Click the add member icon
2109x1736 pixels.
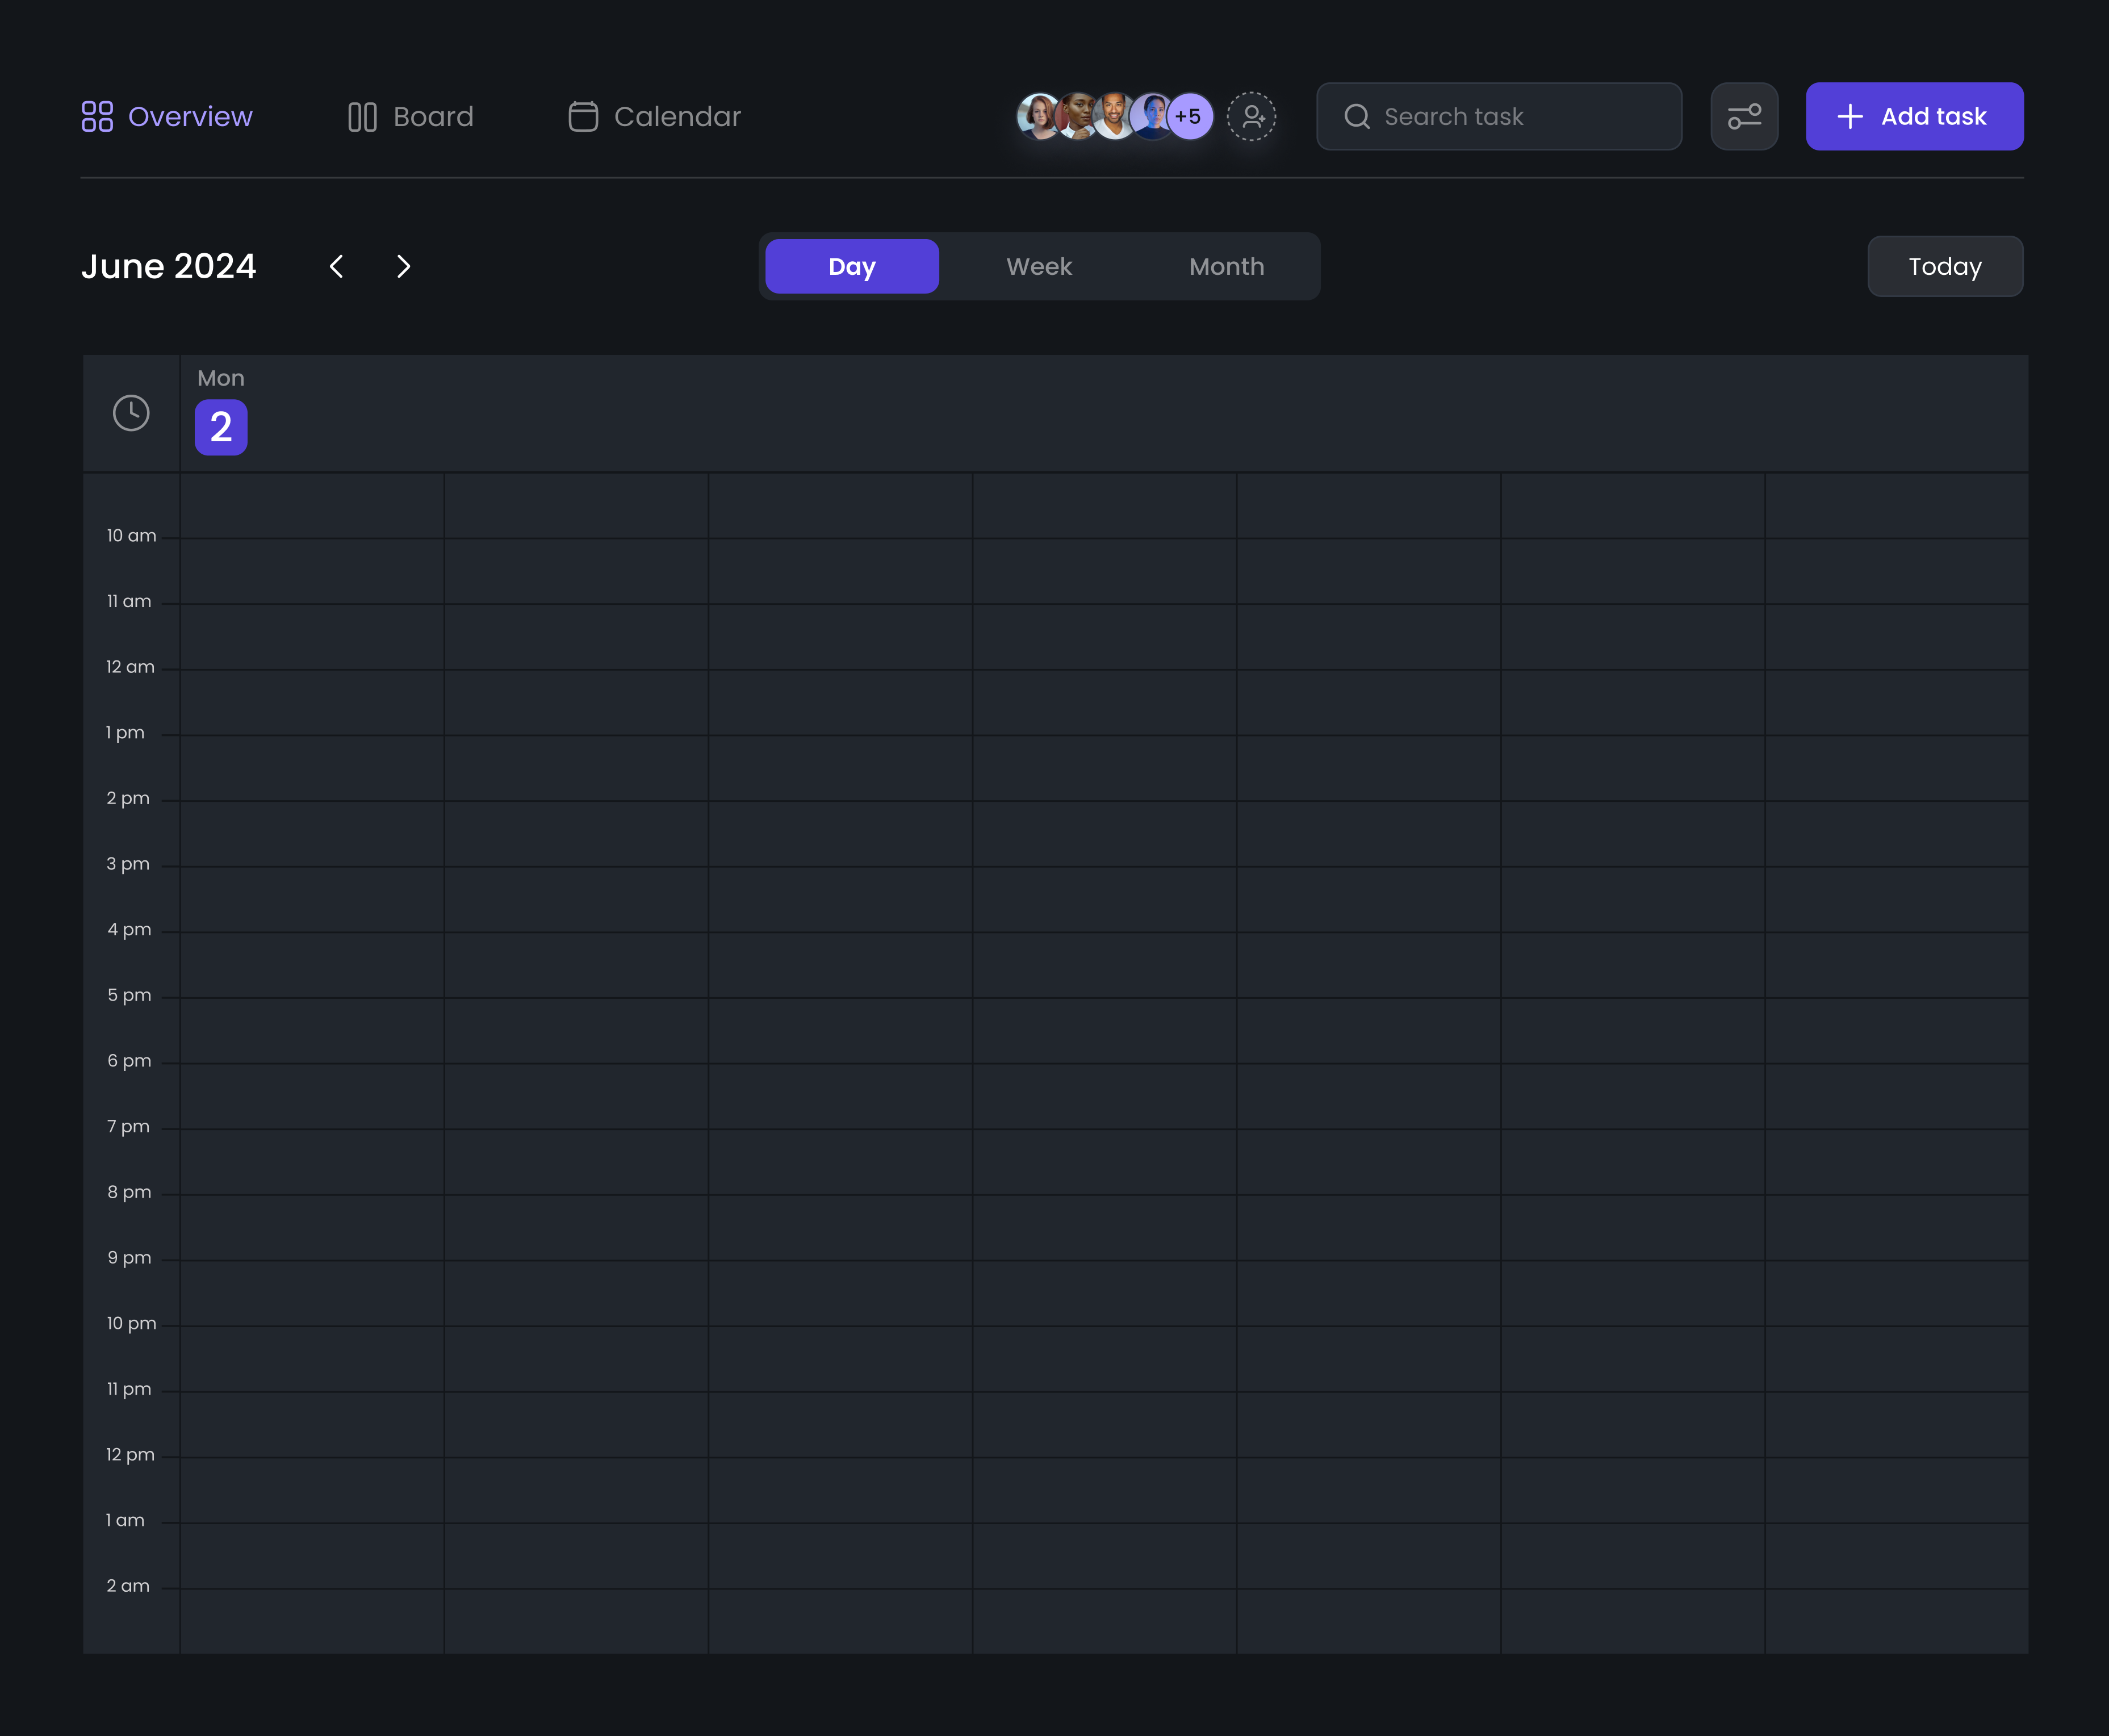(1251, 116)
